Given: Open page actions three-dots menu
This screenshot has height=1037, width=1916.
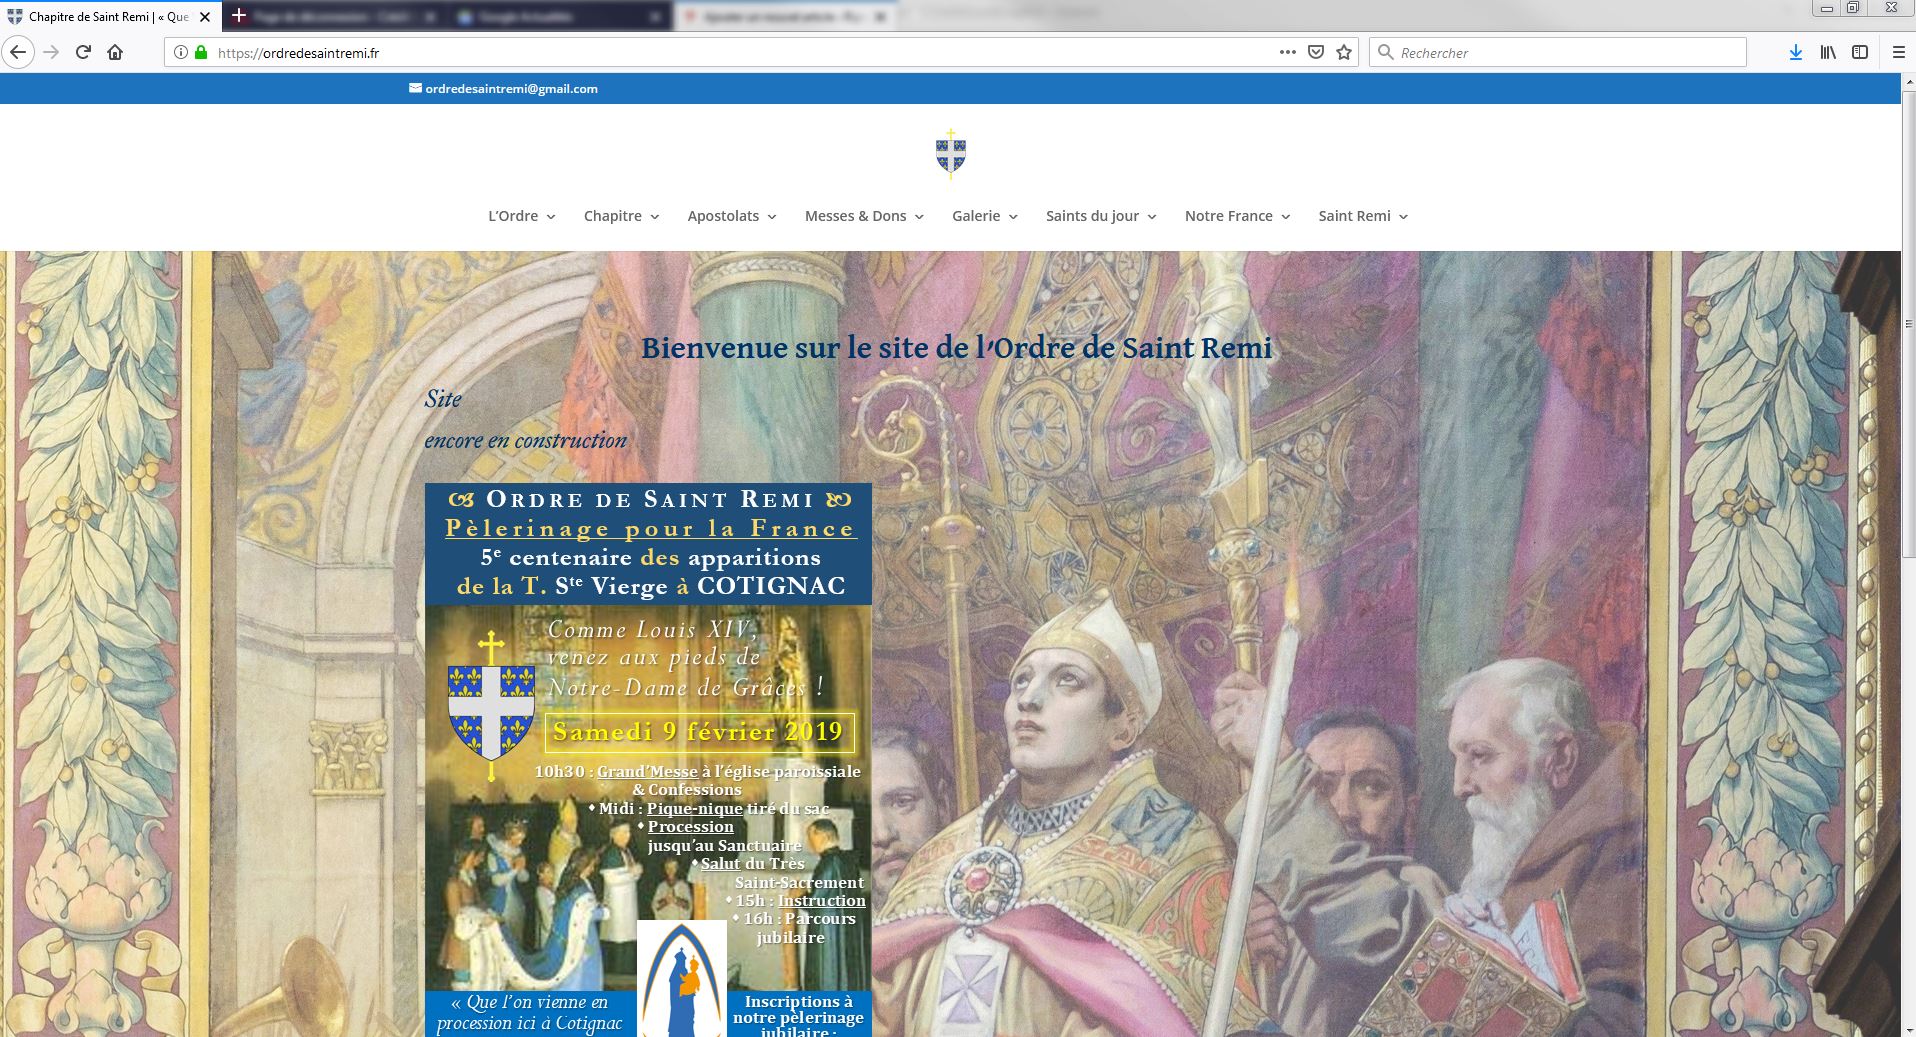Looking at the screenshot, I should coord(1288,52).
